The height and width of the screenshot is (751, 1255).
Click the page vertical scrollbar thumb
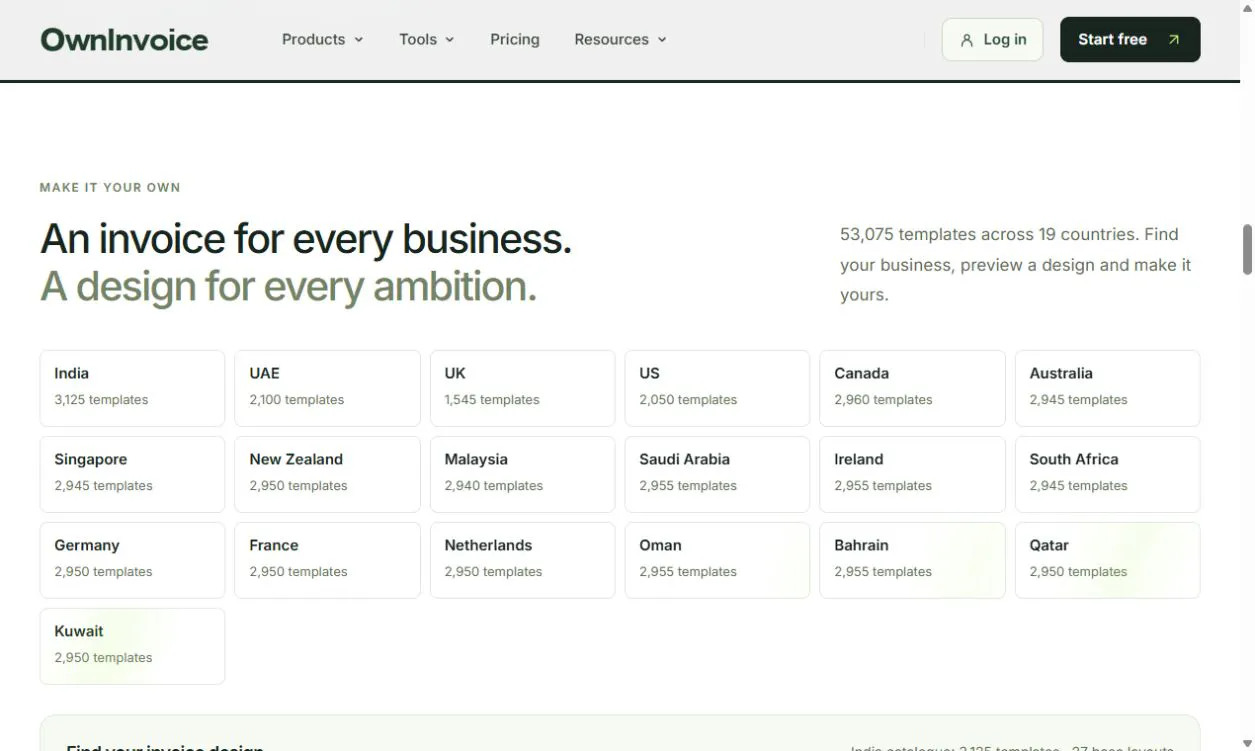click(1247, 249)
